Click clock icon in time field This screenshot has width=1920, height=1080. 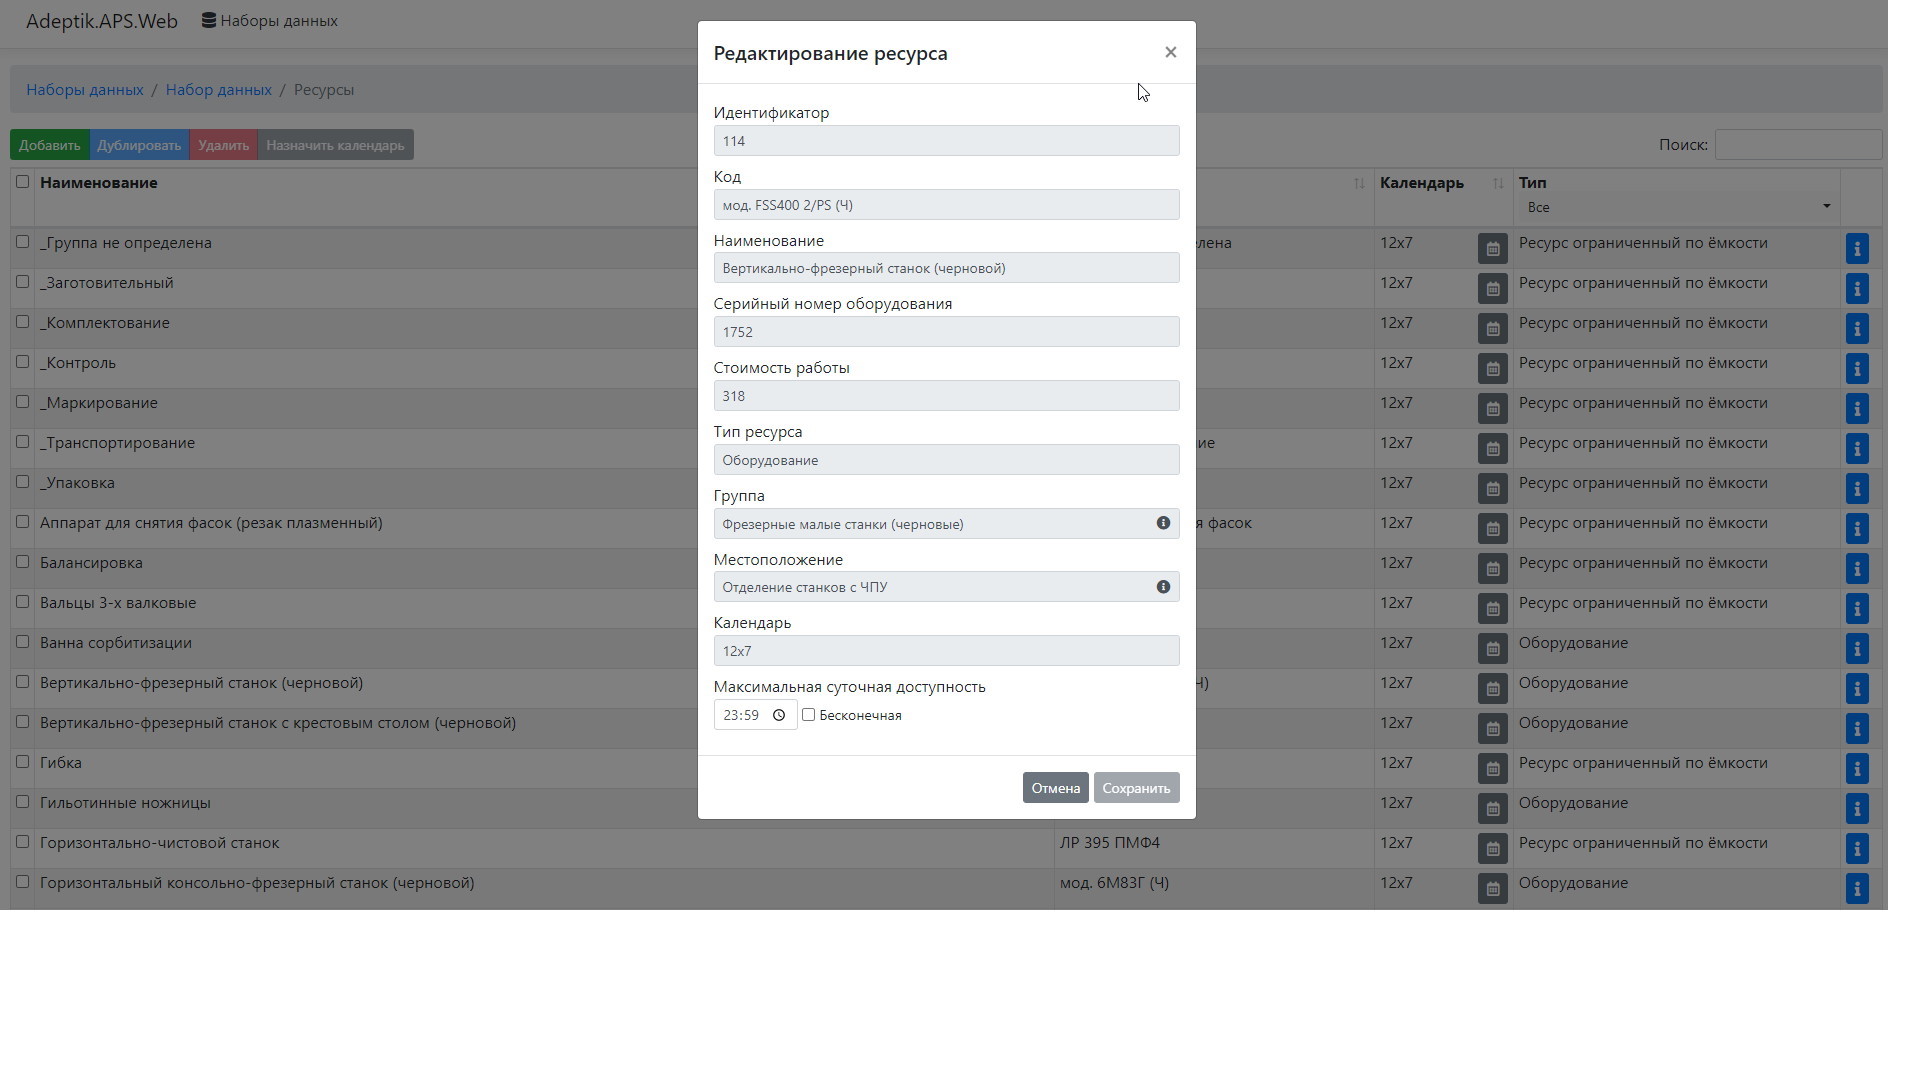[x=779, y=715]
